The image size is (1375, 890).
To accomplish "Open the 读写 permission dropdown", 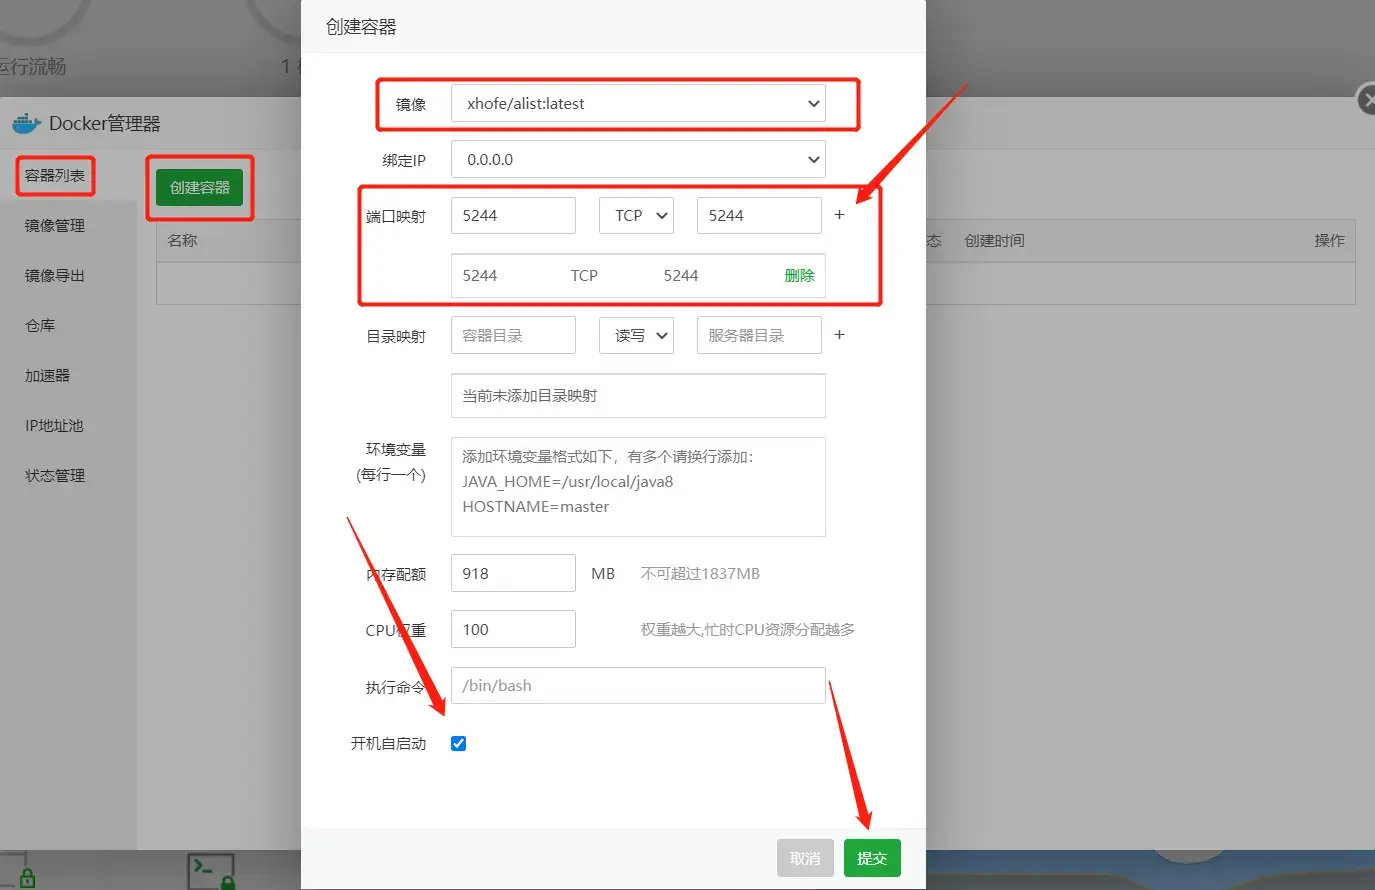I will (637, 335).
